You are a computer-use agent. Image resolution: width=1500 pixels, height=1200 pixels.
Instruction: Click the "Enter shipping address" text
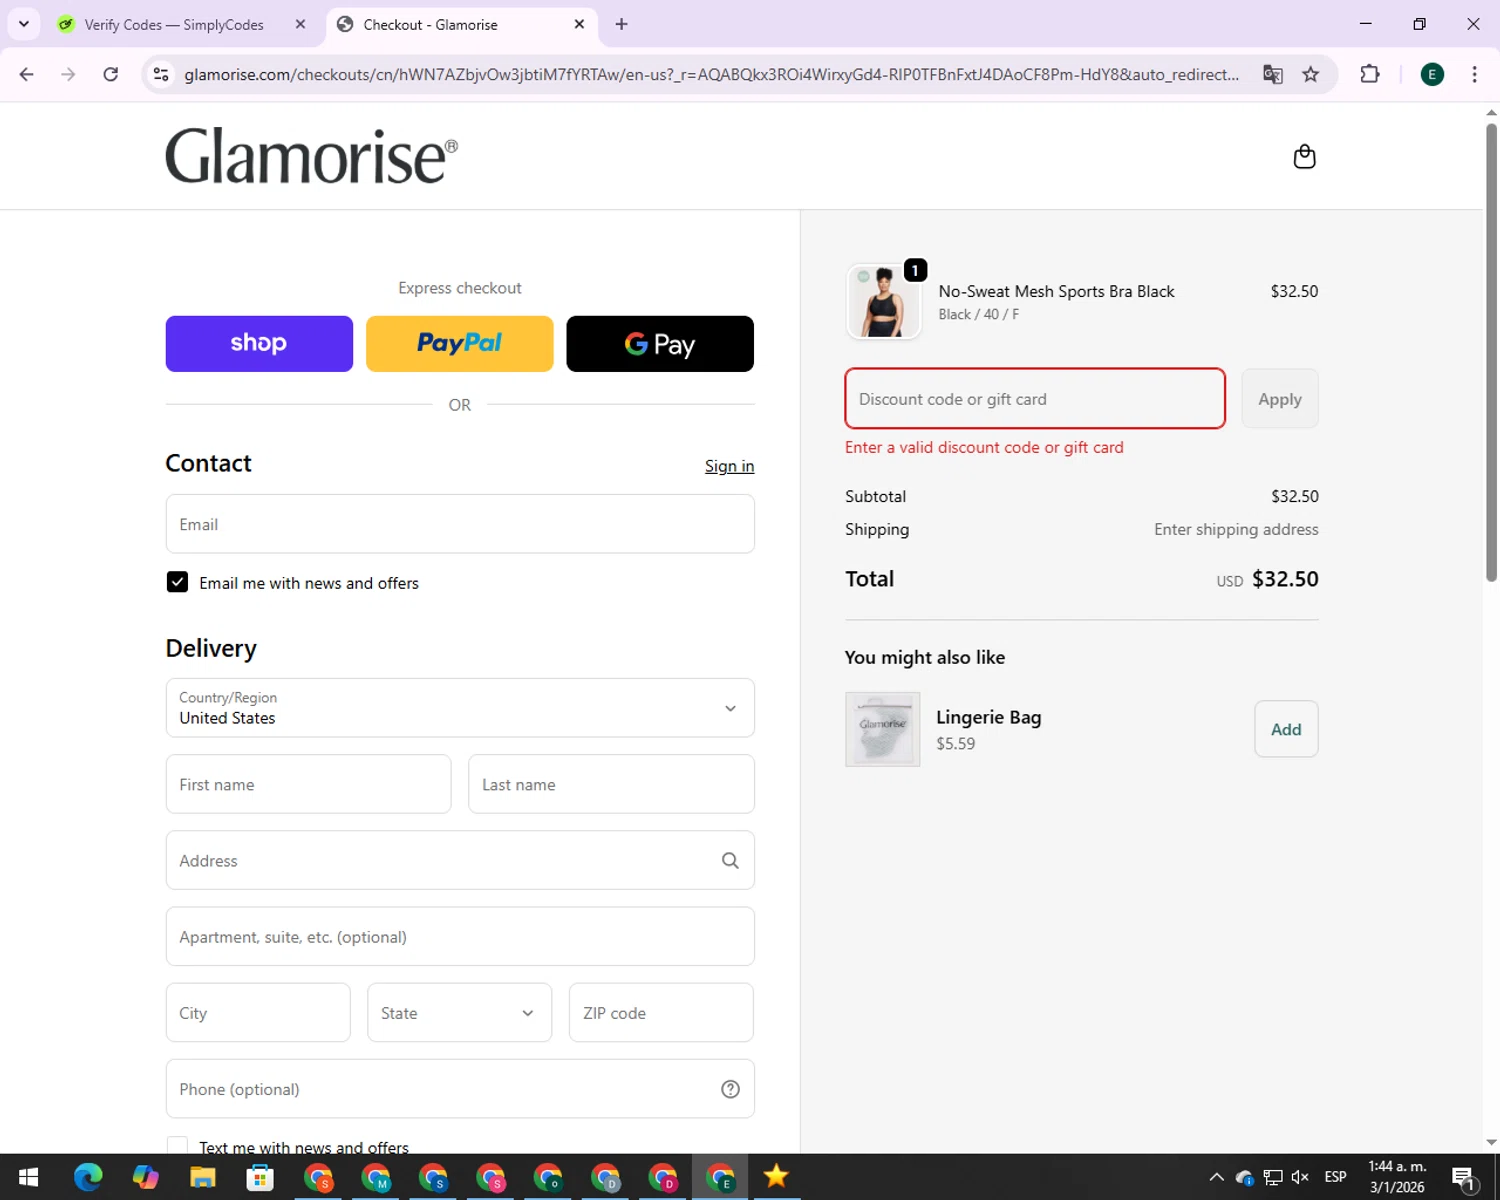[1236, 529]
